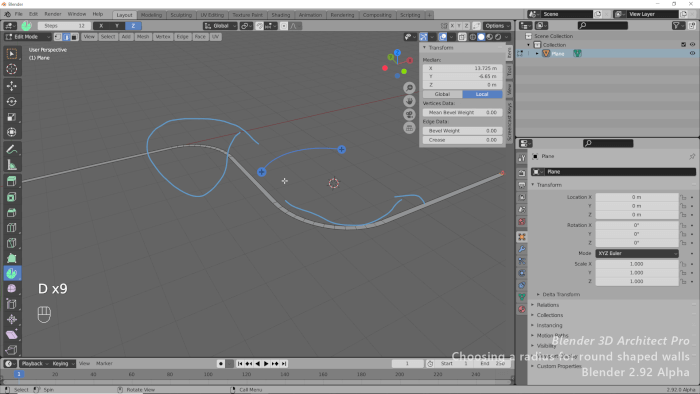Open the Mesh menu in viewport header
The image size is (700, 394).
143,37
